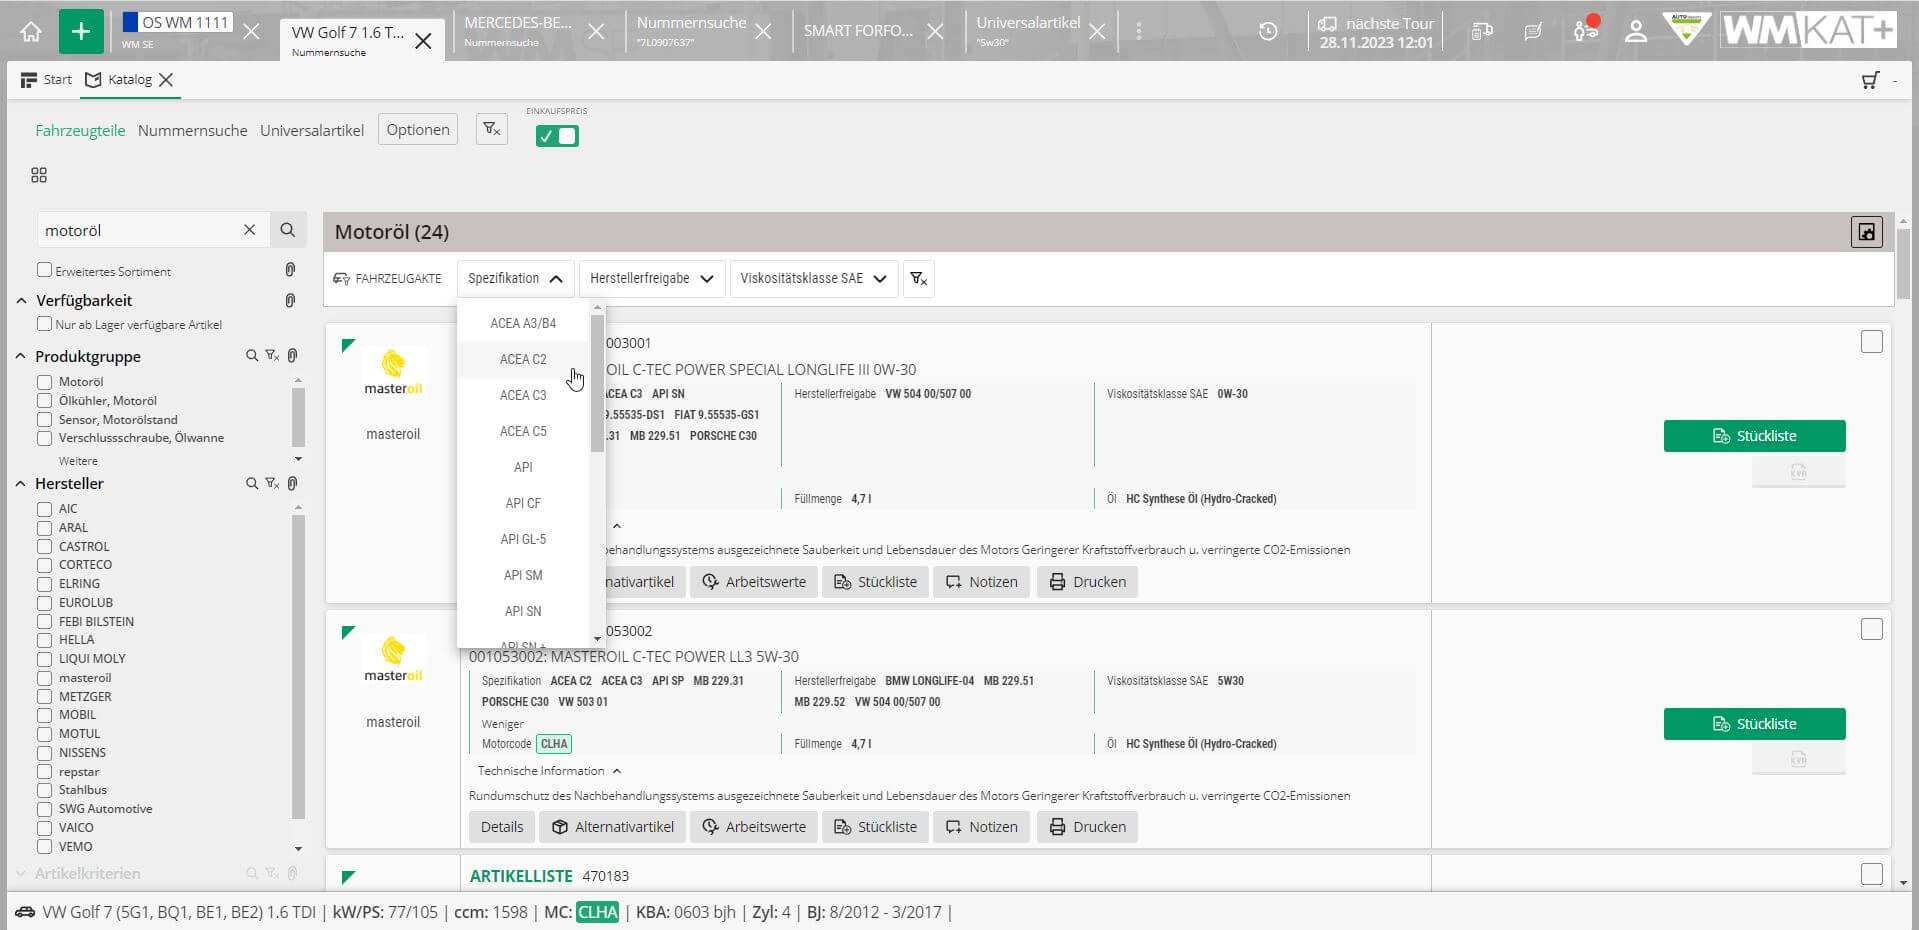This screenshot has height=930, width=1919.
Task: Expand the Artikelkriterien section
Action: click(21, 874)
